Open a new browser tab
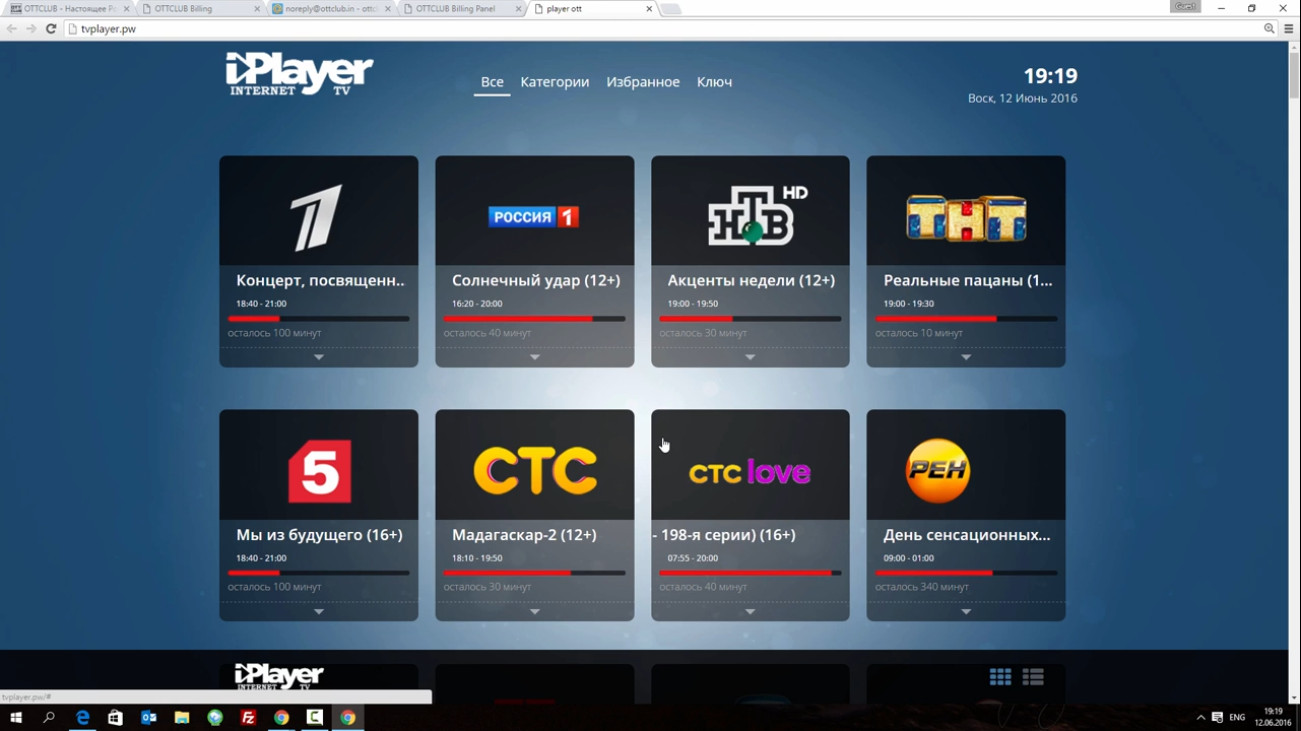Screen dimensions: 1301x731 click(671, 9)
